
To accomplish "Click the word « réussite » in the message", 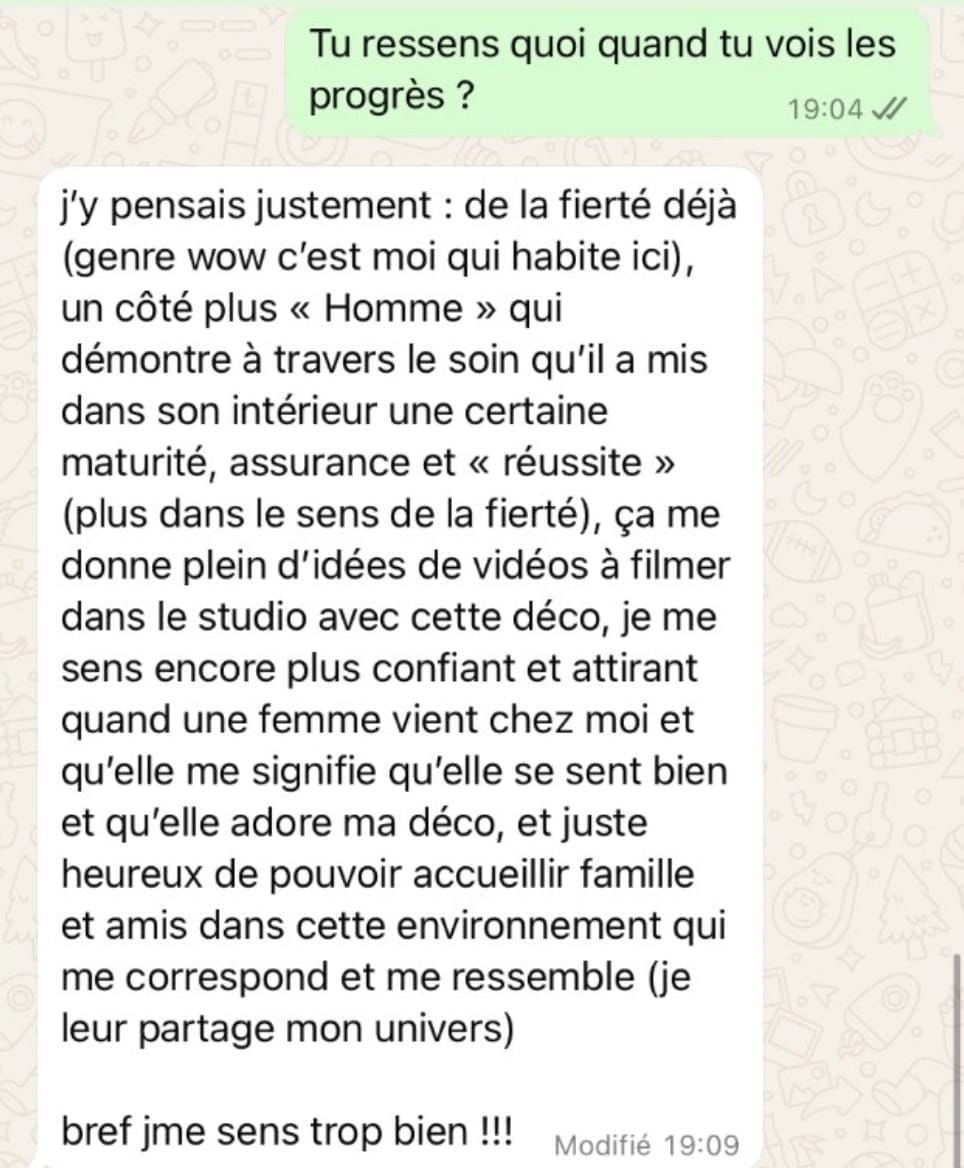I will pos(572,462).
